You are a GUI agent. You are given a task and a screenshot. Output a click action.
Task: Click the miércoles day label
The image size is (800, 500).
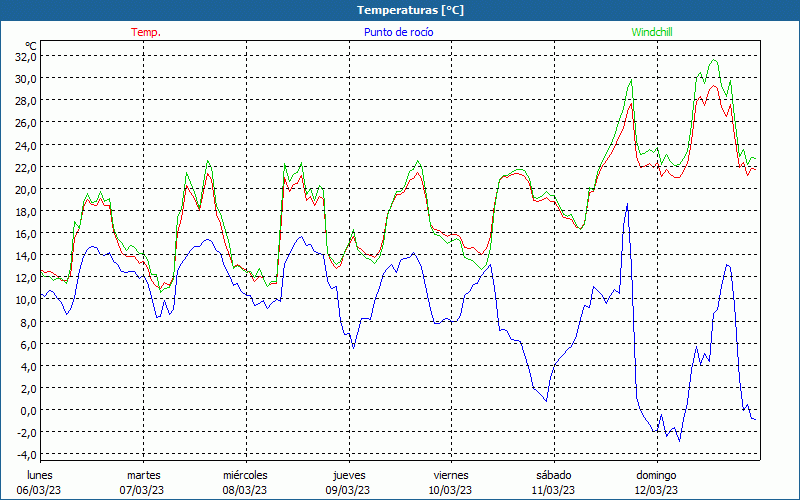(x=245, y=475)
